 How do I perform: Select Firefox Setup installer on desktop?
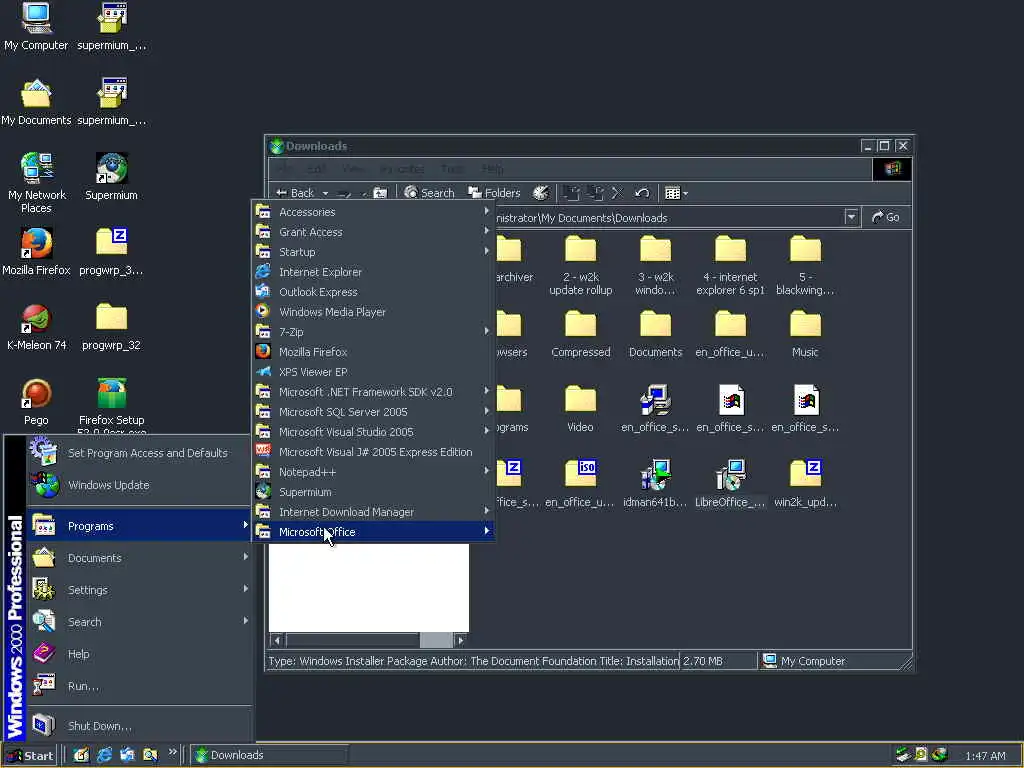[111, 405]
